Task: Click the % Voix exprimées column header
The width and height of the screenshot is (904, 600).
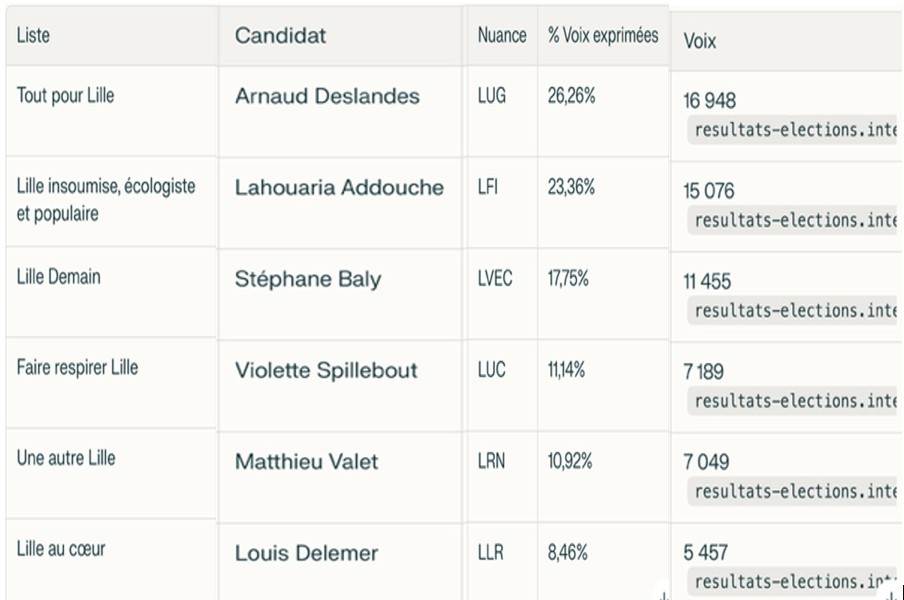Action: tap(603, 36)
